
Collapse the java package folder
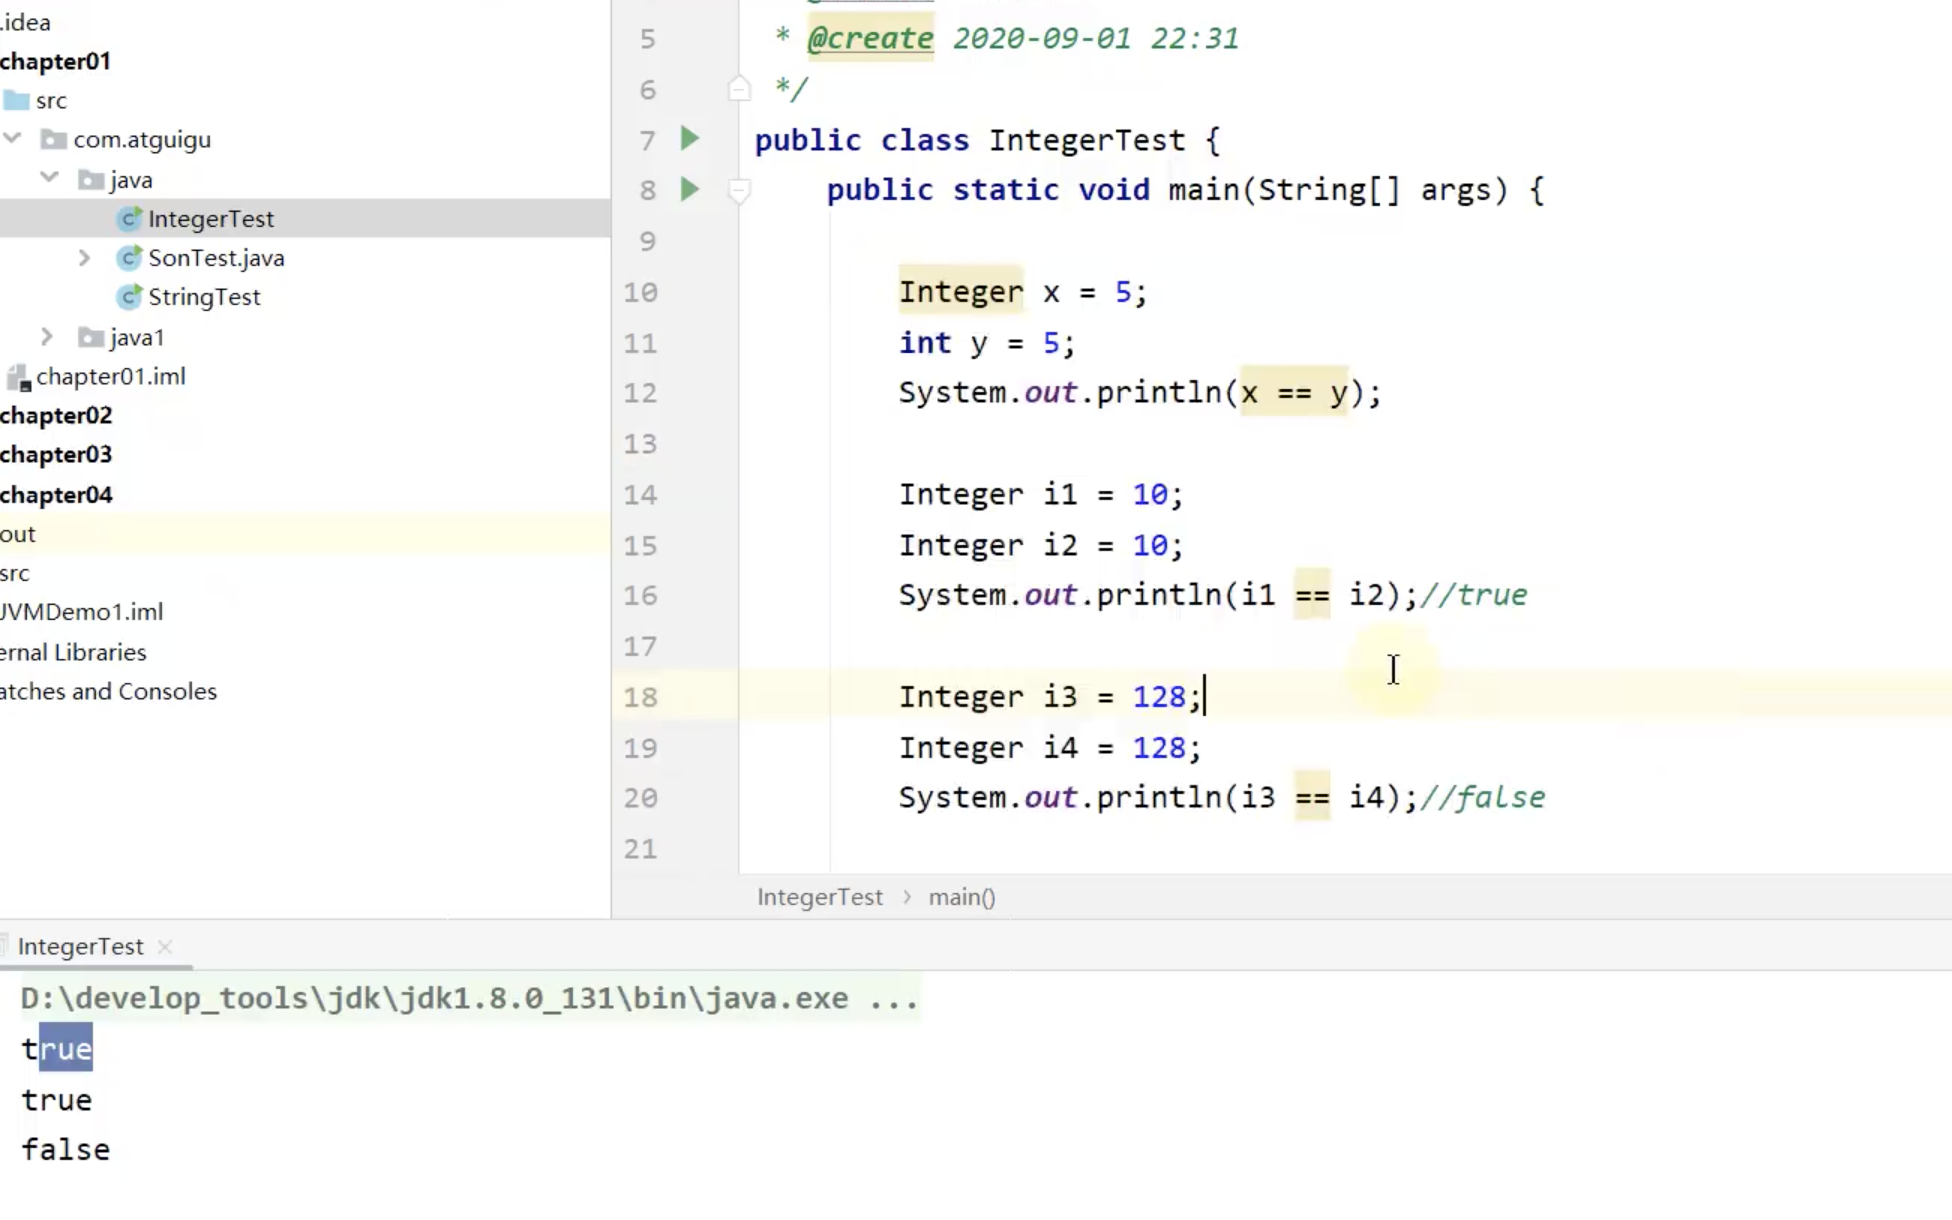(x=49, y=179)
